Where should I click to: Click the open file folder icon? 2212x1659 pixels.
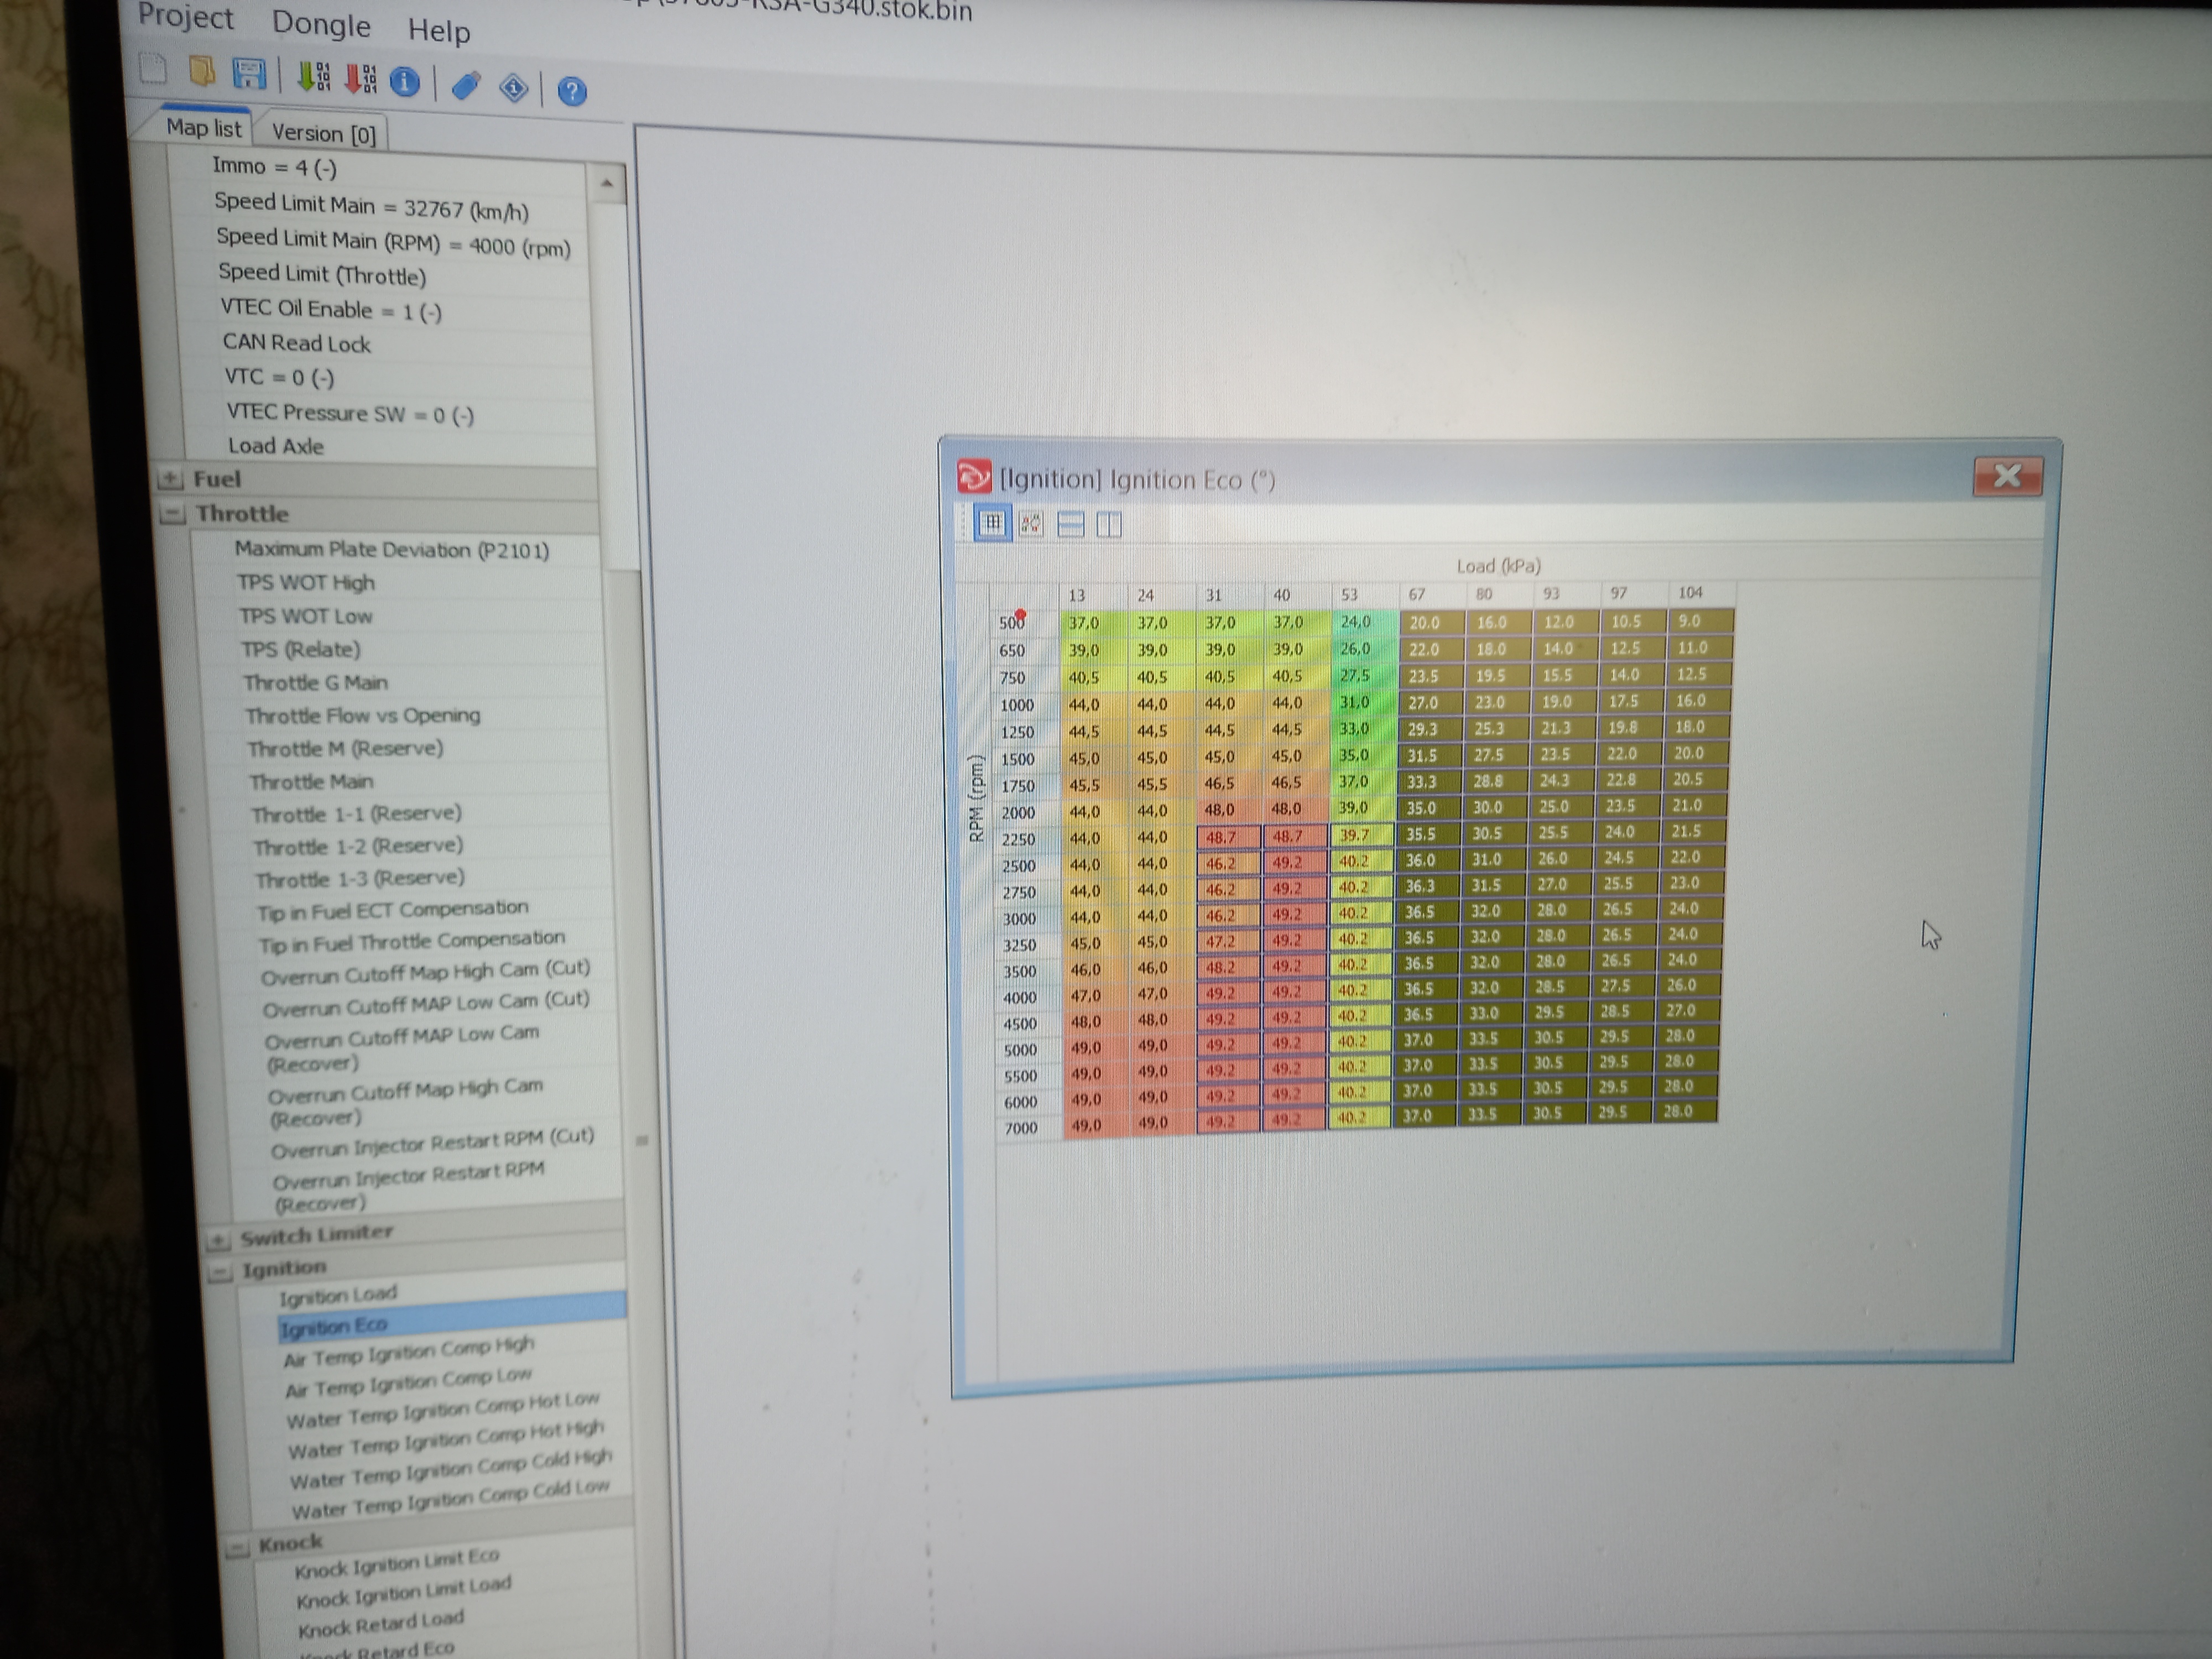(x=202, y=71)
